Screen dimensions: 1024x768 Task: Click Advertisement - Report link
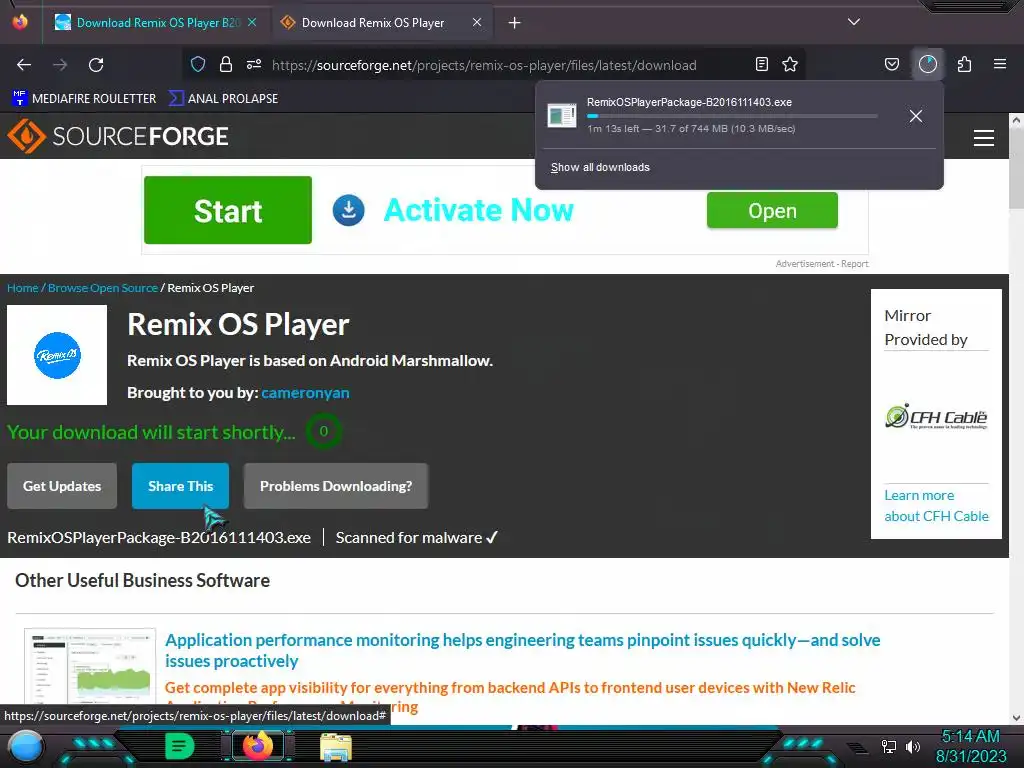point(822,264)
